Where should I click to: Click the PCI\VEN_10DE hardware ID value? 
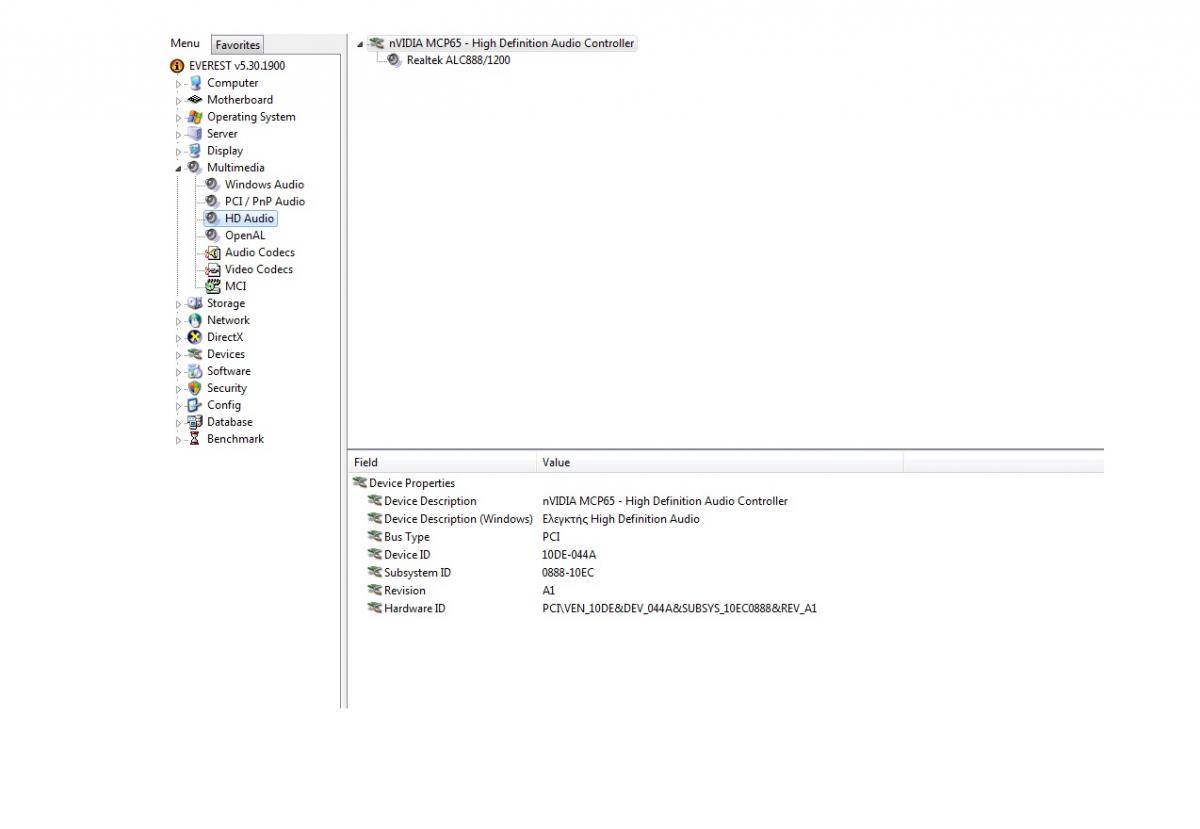pyautogui.click(x=679, y=609)
